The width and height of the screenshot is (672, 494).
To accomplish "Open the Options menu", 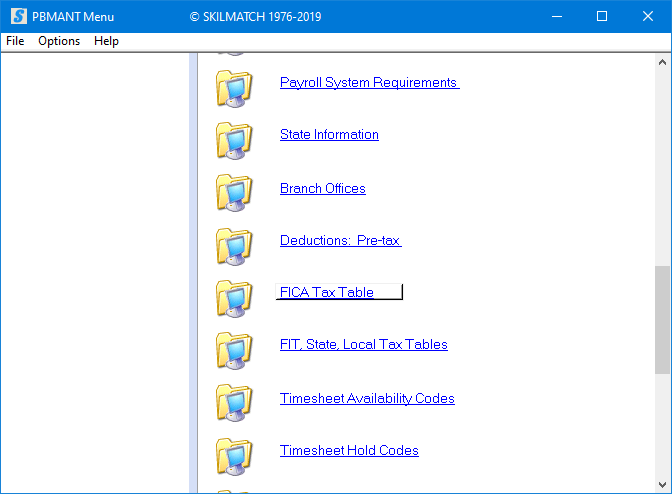I will coord(59,41).
